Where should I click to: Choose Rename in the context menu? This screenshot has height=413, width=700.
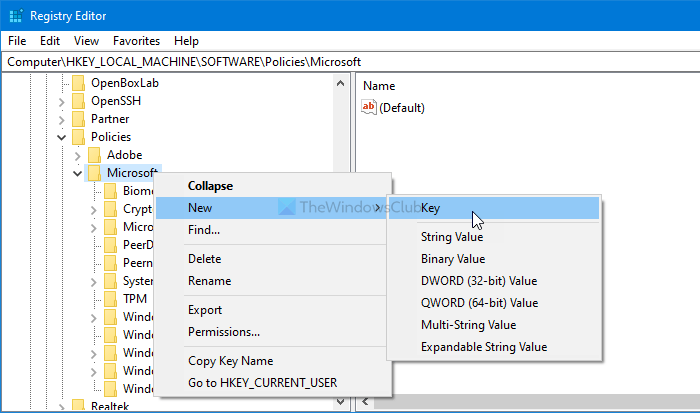[x=274, y=281]
